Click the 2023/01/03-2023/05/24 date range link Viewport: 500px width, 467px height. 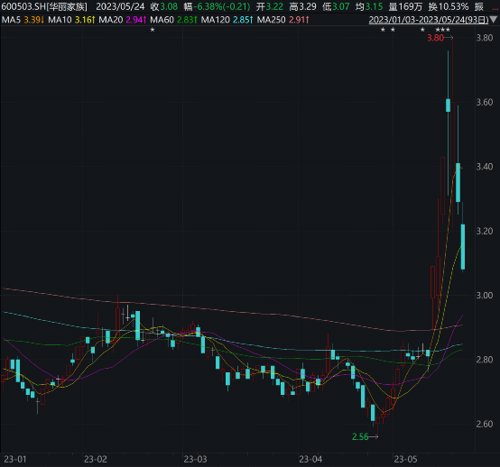[428, 20]
